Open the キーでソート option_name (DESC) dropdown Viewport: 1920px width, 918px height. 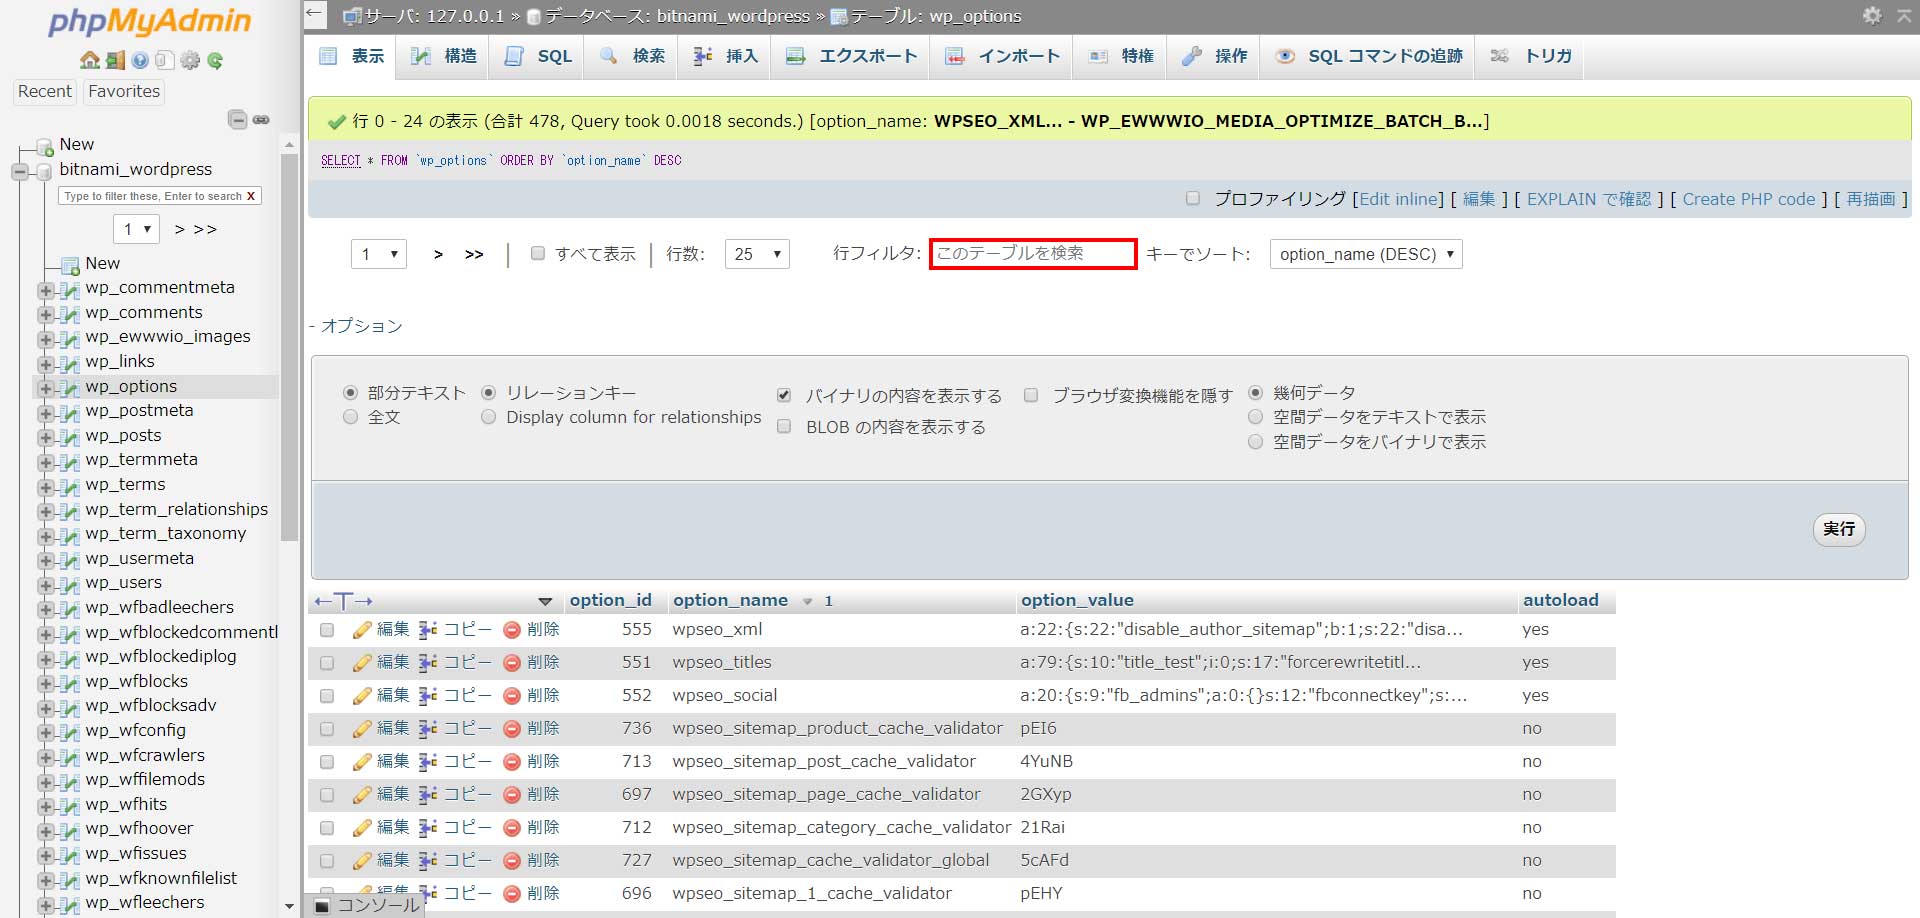[1366, 254]
